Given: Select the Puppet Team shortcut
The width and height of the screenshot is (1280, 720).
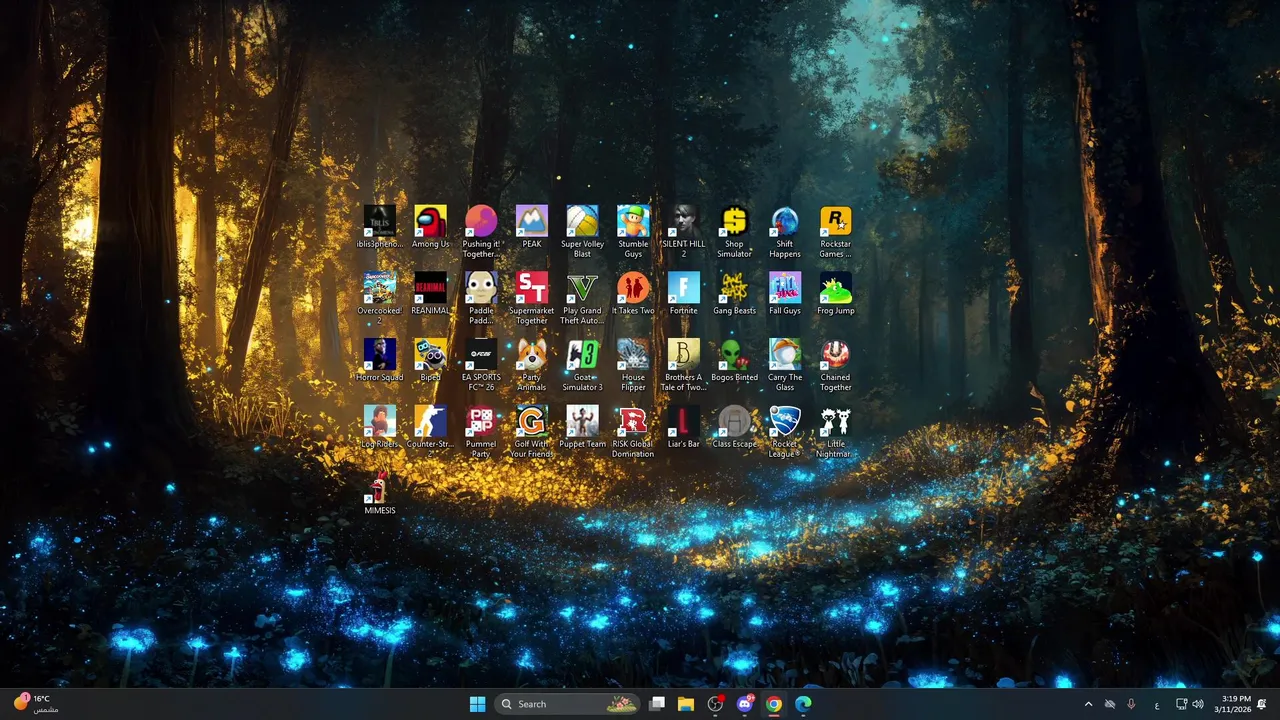Looking at the screenshot, I should click(582, 427).
